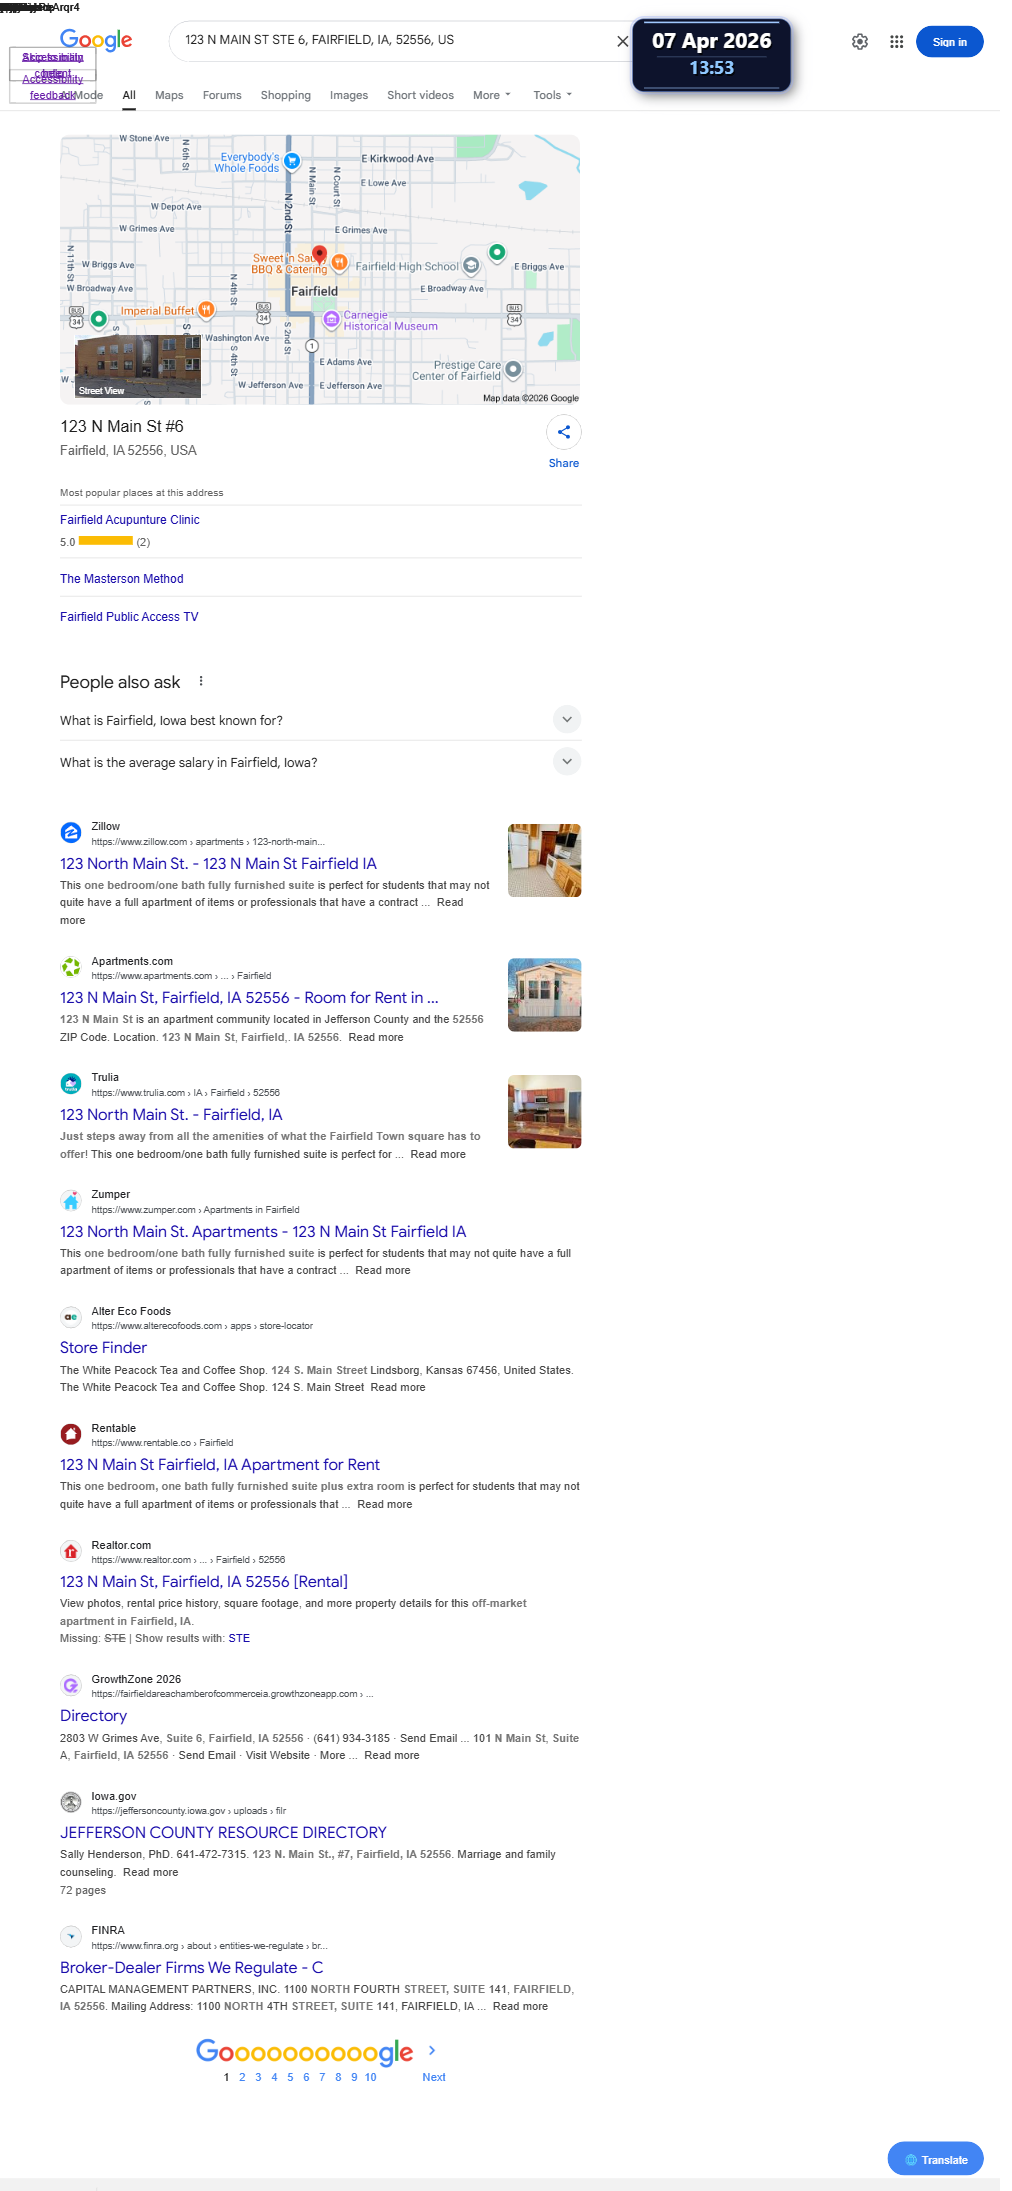Open Fairfield Acupunture Clinic link
The image size is (1012, 2191).
[130, 520]
